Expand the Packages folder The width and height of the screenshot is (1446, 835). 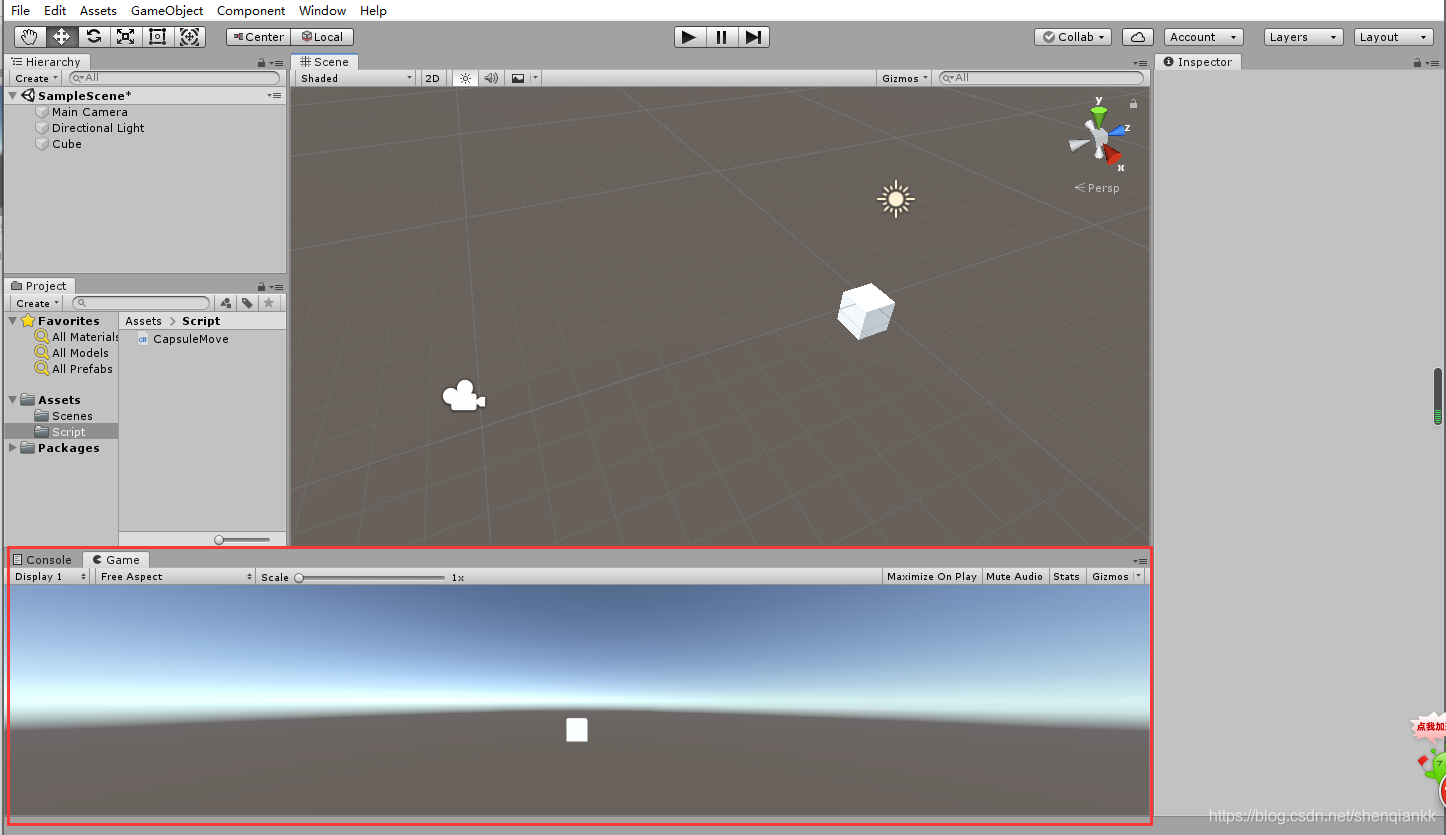[x=13, y=448]
